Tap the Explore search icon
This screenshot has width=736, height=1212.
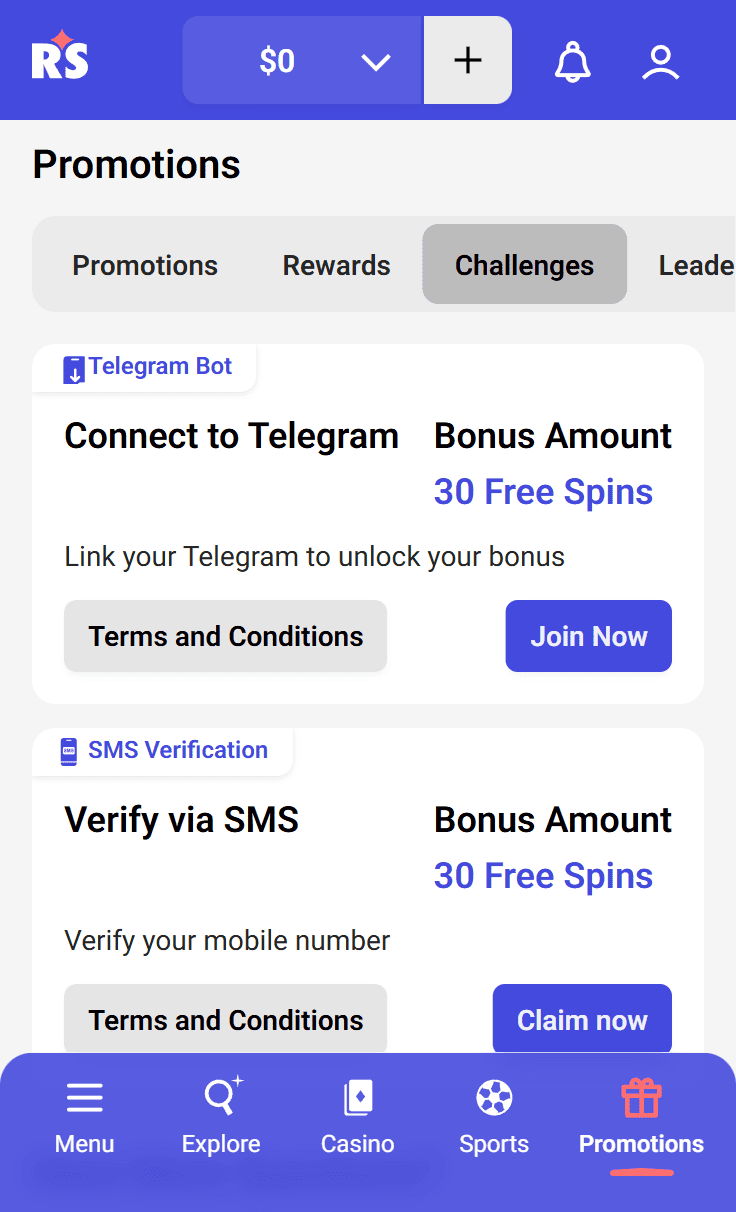click(221, 1098)
